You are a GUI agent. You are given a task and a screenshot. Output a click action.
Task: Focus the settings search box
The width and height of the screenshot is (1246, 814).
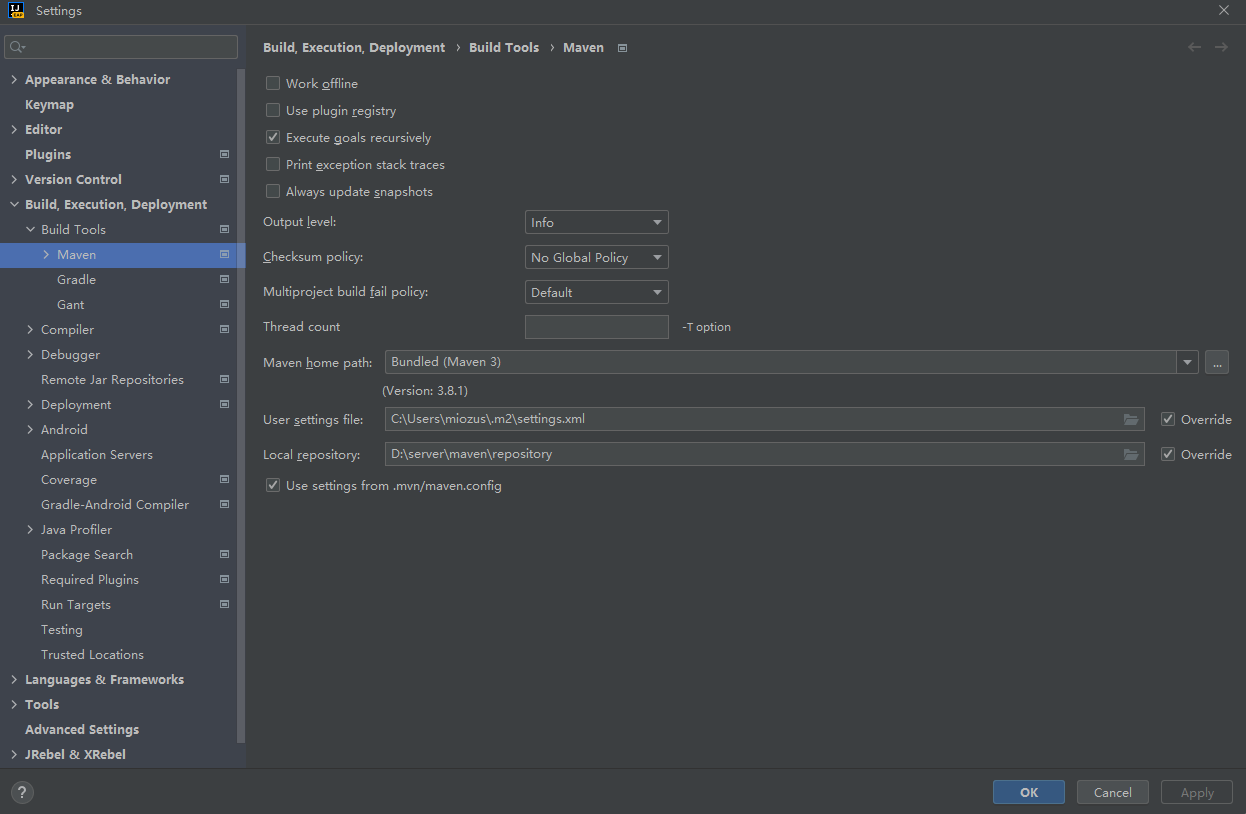(121, 47)
